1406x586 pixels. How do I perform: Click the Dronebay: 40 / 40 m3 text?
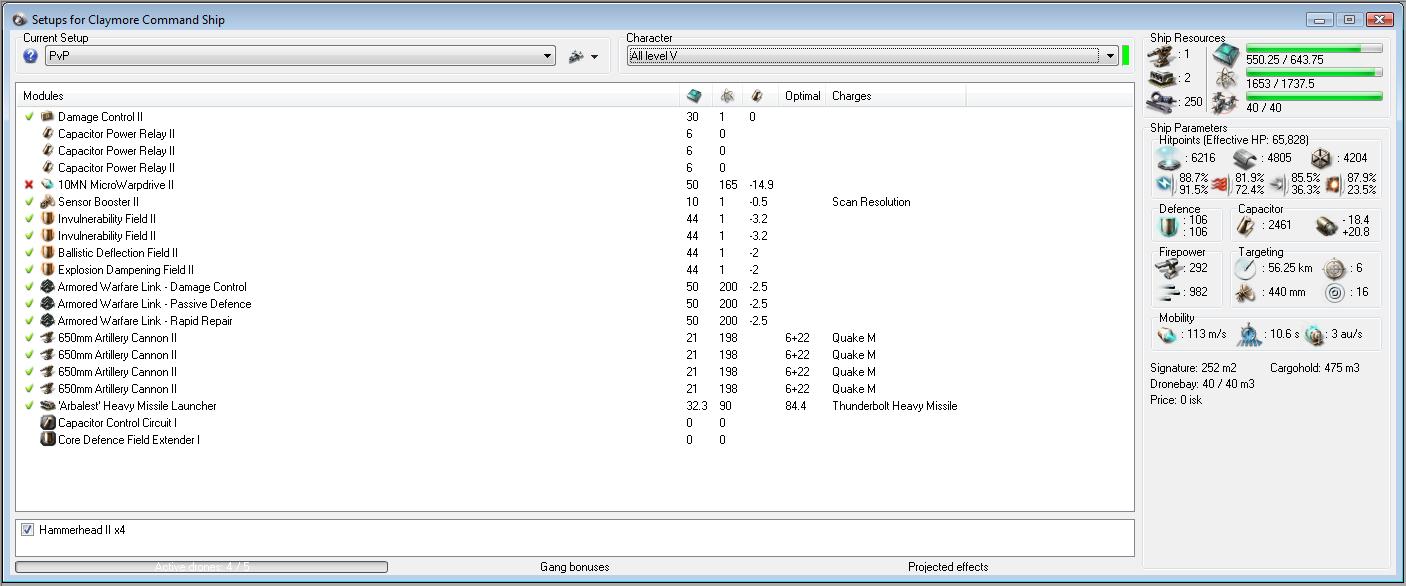pos(1202,384)
